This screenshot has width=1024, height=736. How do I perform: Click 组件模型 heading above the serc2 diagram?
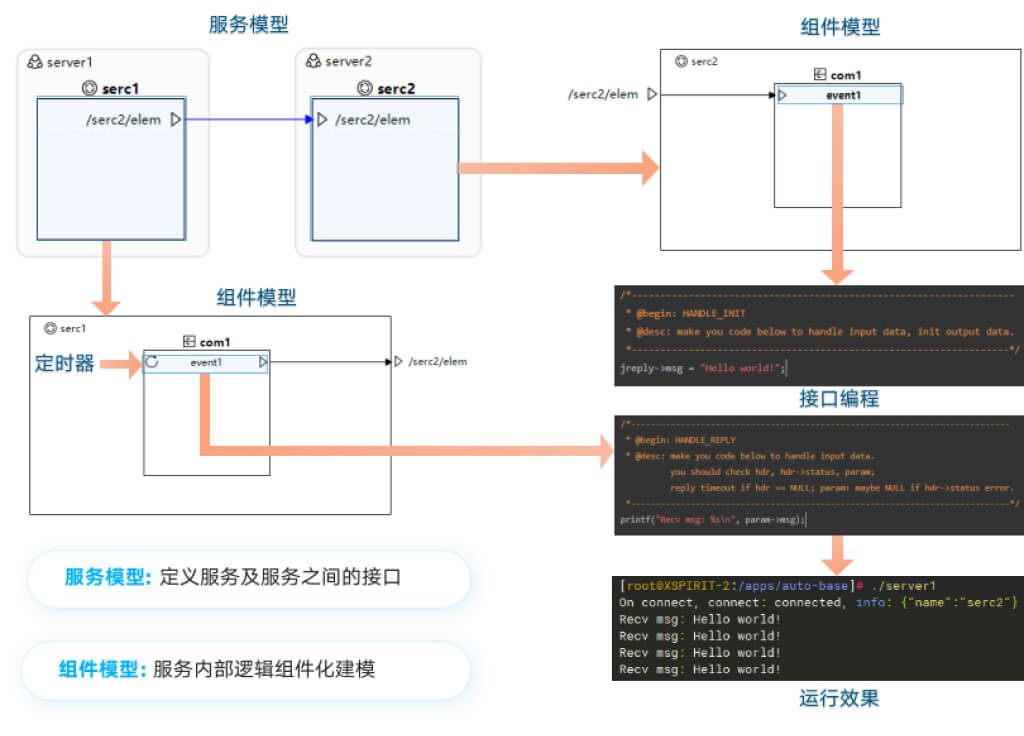pos(840,27)
